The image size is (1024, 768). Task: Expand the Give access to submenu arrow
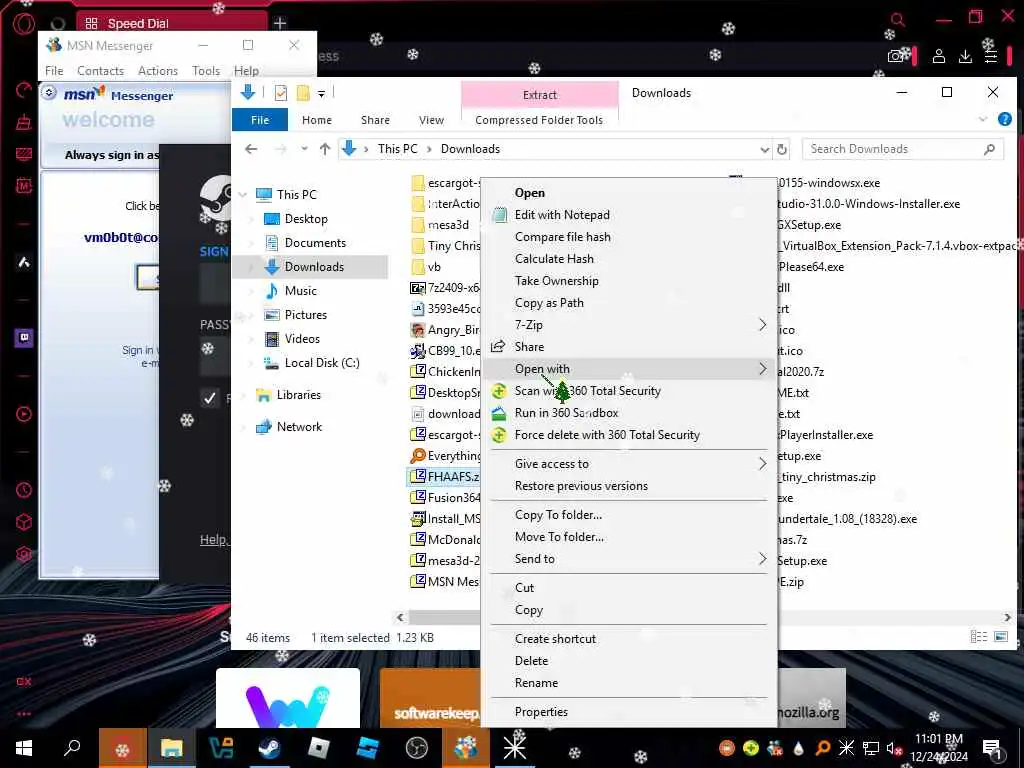click(x=762, y=464)
